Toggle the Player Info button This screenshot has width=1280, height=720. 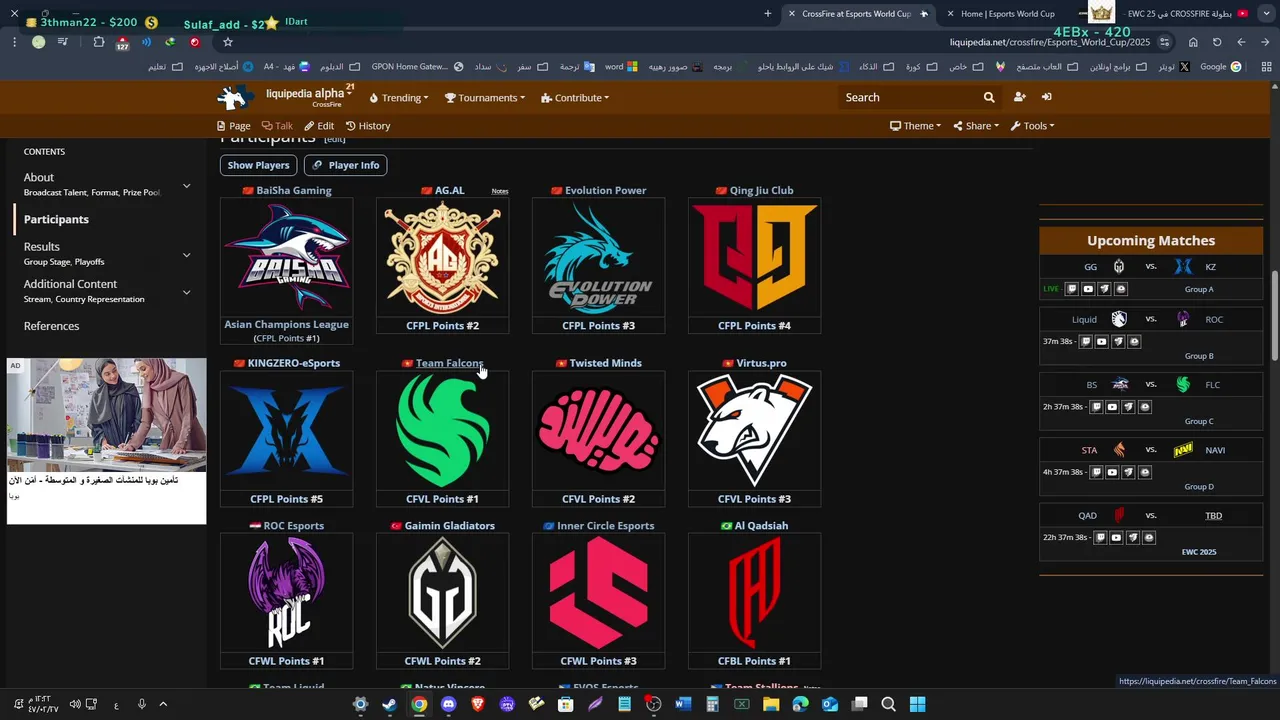click(x=345, y=165)
